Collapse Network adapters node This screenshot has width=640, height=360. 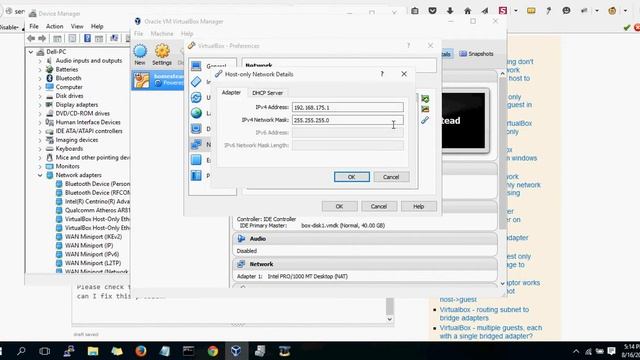point(40,175)
